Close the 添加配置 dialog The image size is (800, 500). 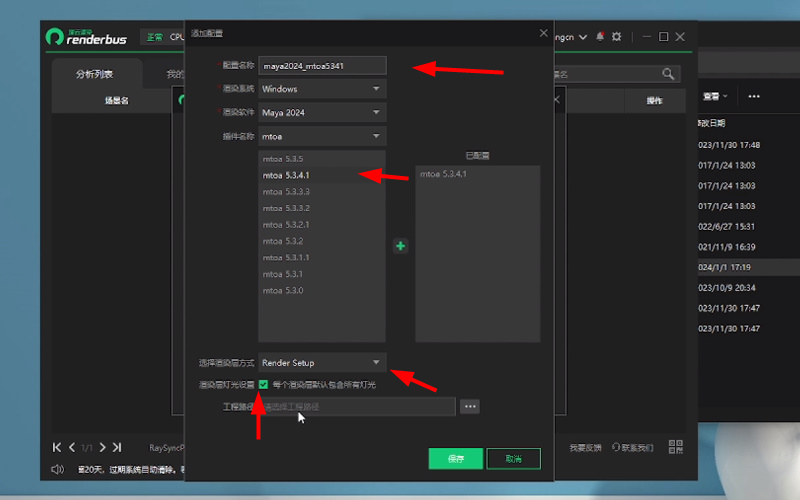[x=543, y=33]
